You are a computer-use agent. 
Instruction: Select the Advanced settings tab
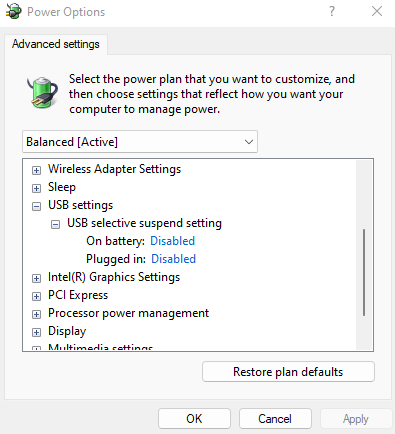click(56, 44)
